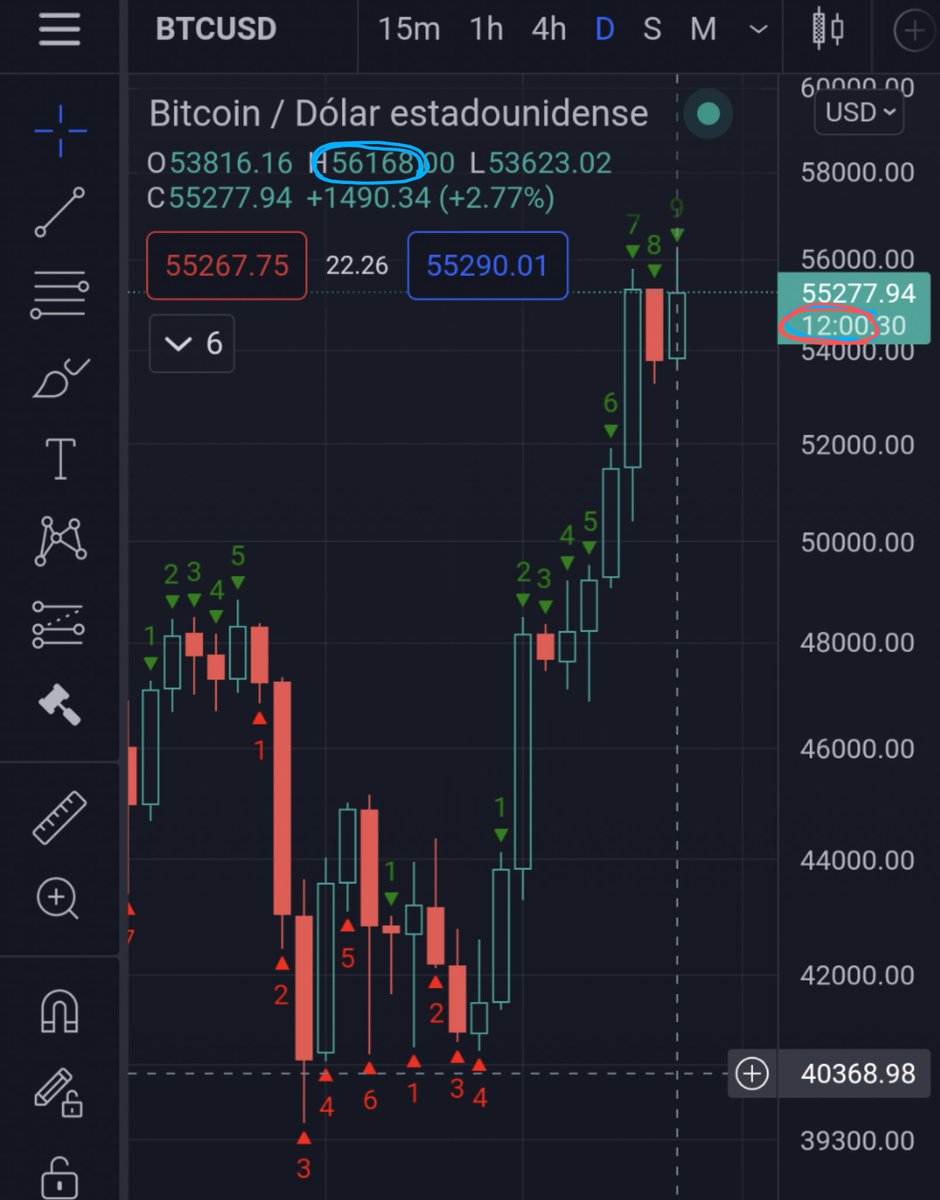
Task: Toggle magnet mode snapping
Action: tap(60, 1011)
